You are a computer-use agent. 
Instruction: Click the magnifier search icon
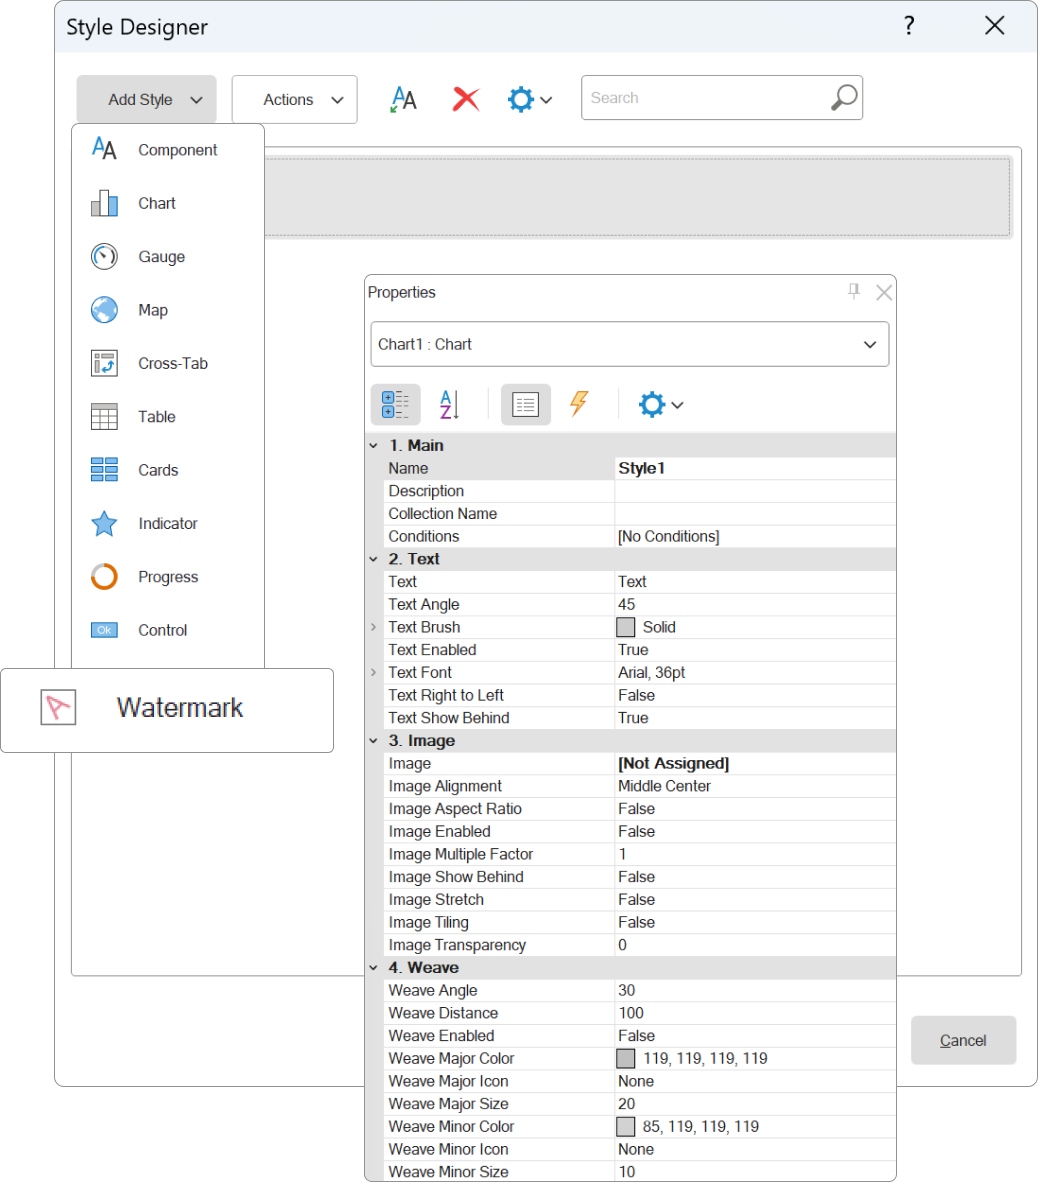pyautogui.click(x=843, y=98)
